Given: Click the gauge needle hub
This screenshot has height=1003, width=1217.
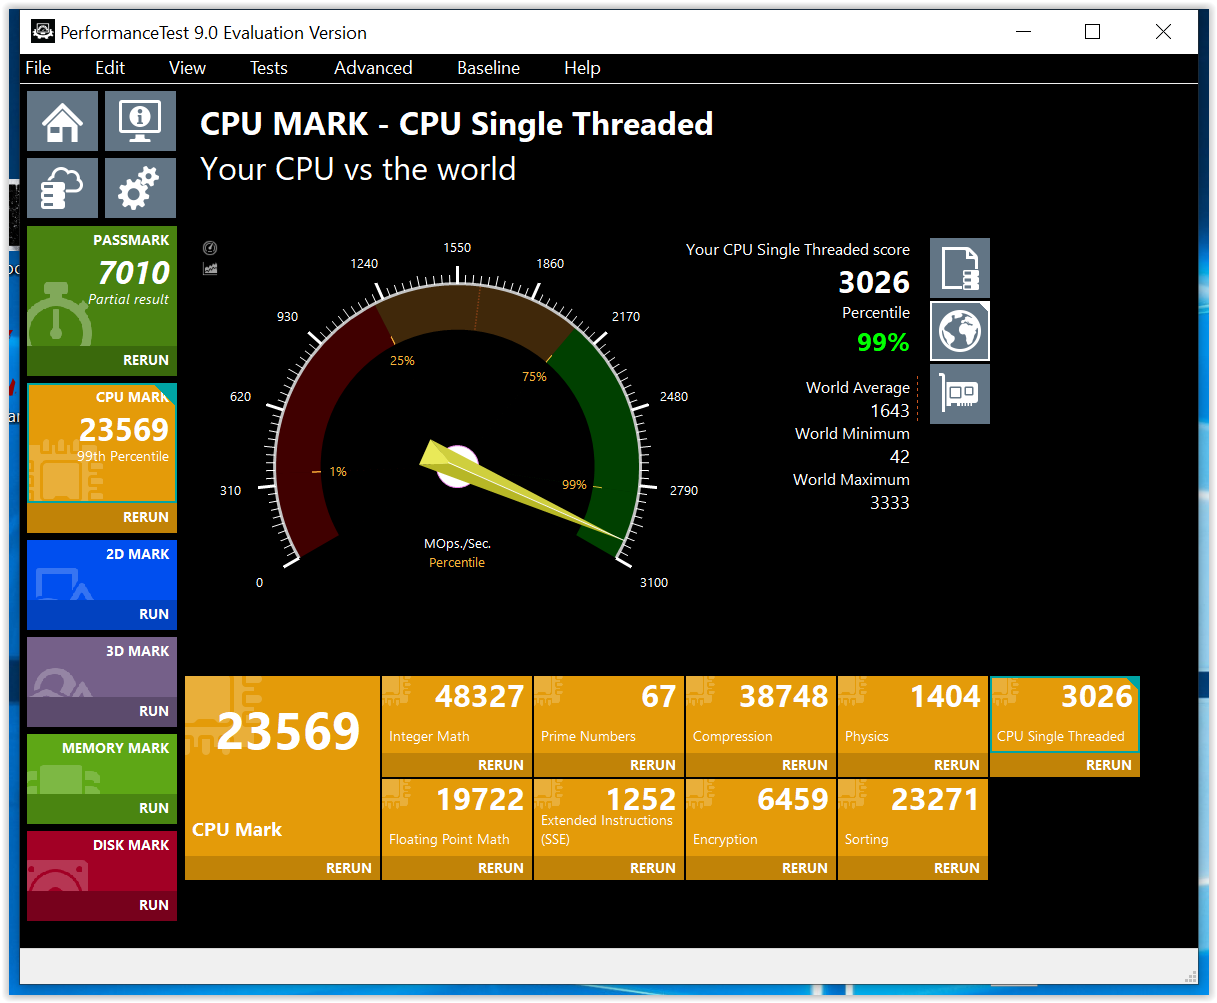Looking at the screenshot, I should 457,467.
